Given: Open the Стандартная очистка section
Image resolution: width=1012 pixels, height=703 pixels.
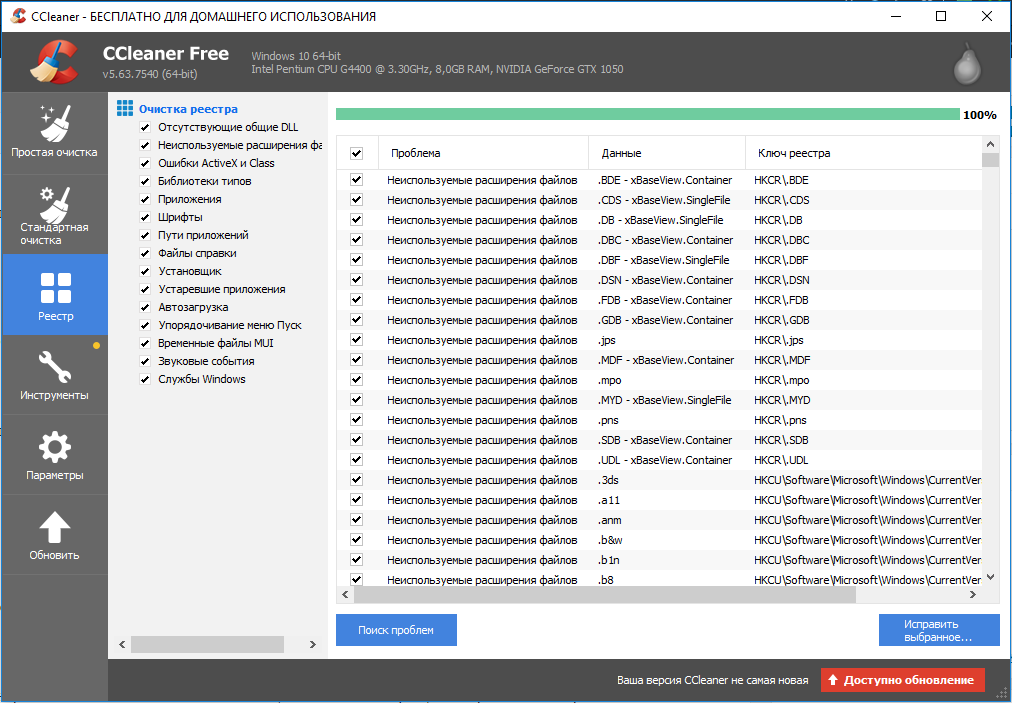Looking at the screenshot, I should point(54,214).
